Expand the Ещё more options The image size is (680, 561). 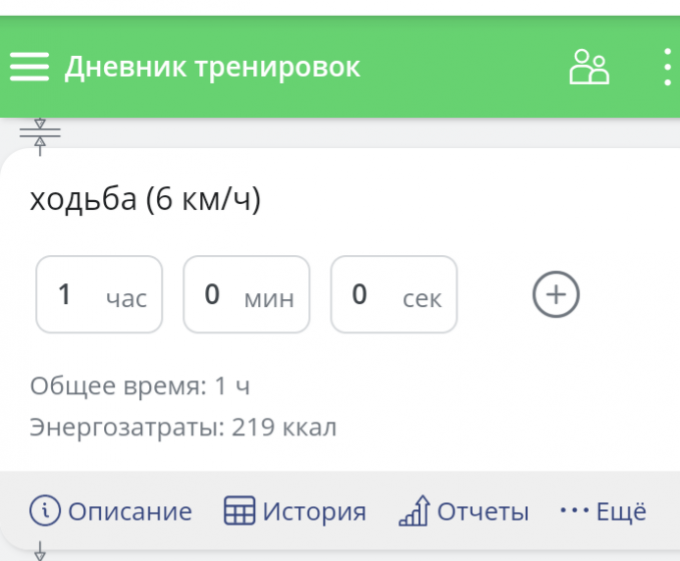pyautogui.click(x=603, y=511)
